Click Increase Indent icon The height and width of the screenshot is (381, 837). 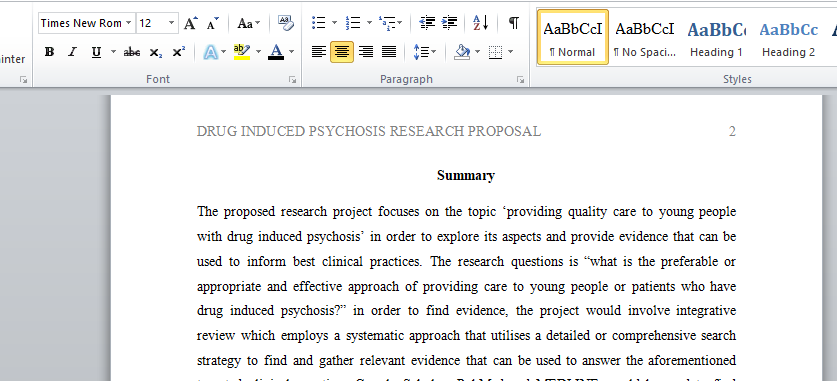pos(449,23)
